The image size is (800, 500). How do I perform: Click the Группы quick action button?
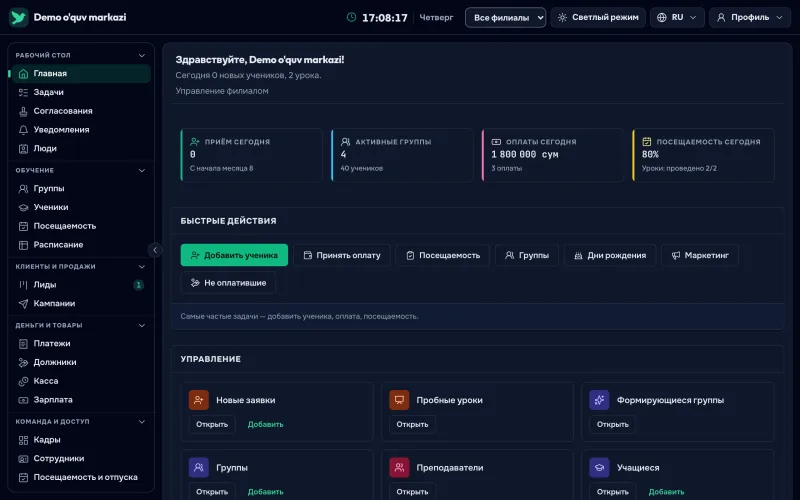coord(527,255)
